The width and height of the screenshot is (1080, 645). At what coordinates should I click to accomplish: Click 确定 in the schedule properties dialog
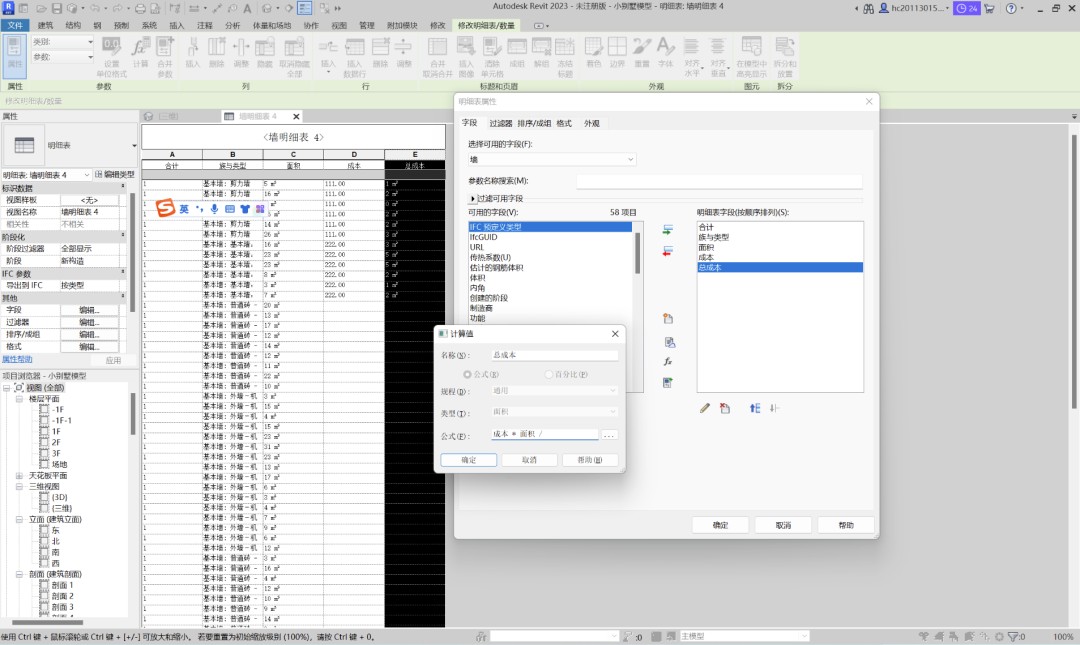coord(720,525)
